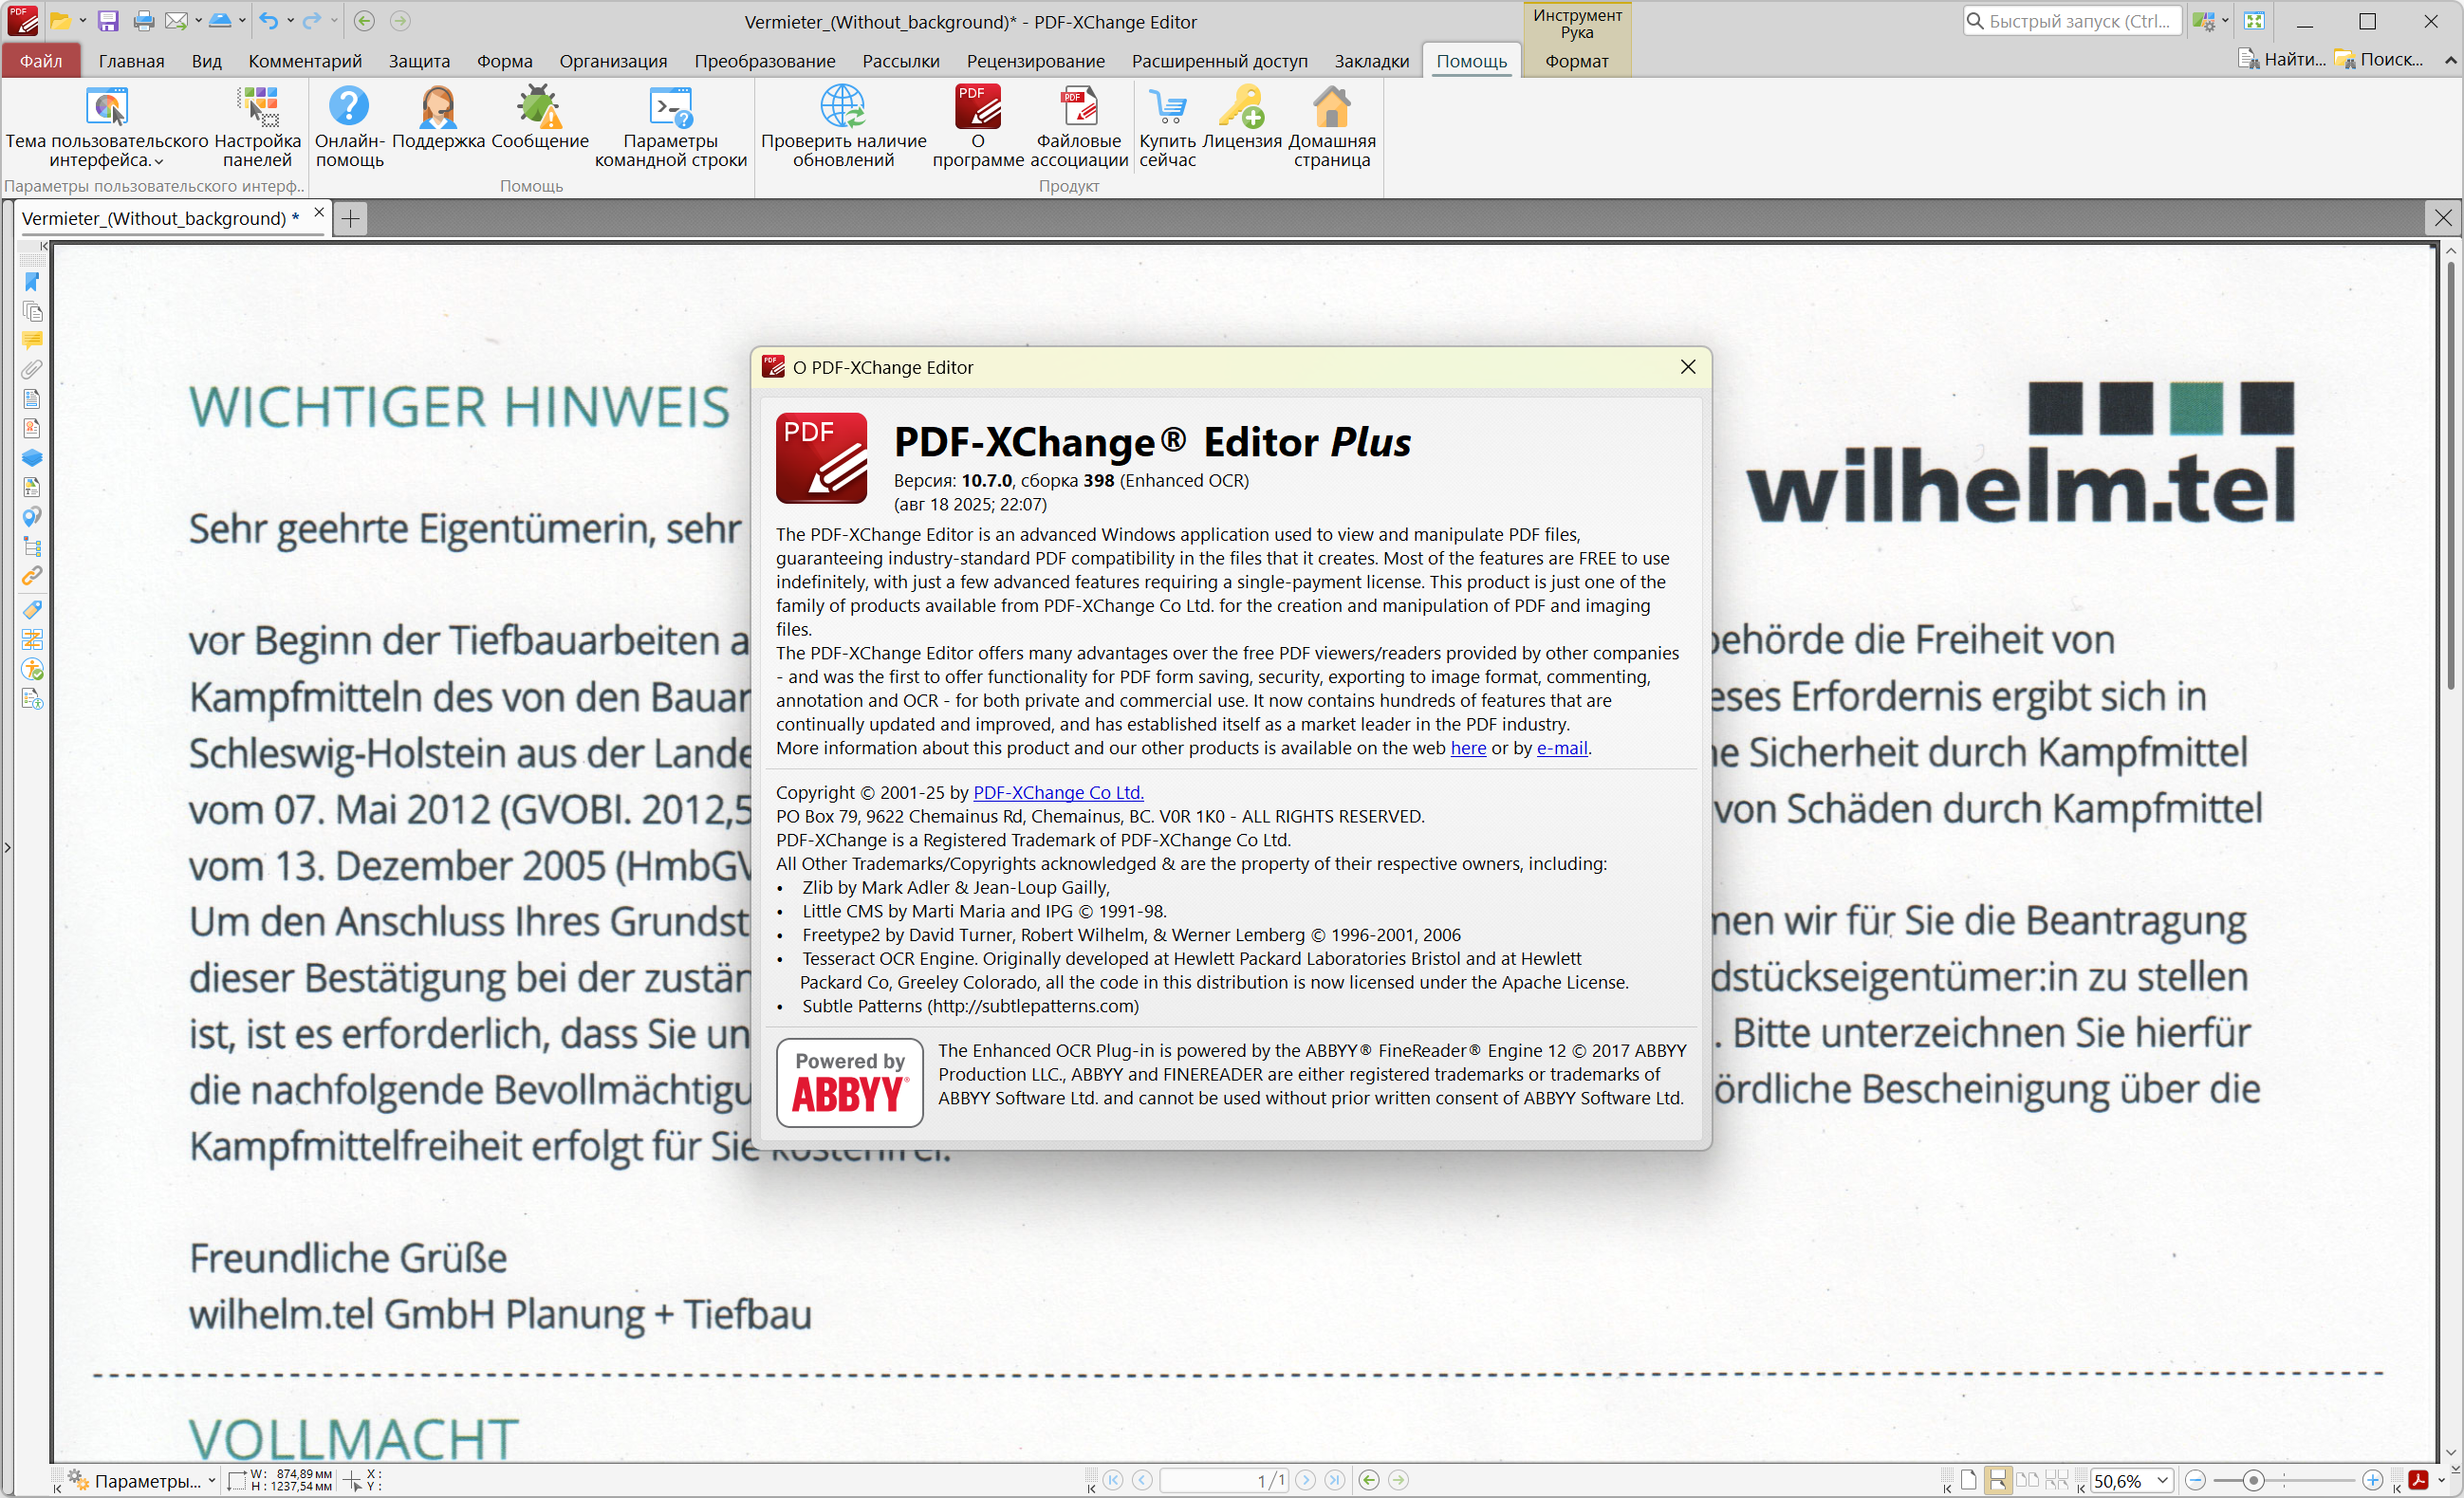Switch to the Главная ribbon tab
The image size is (2464, 1498).
point(131,61)
